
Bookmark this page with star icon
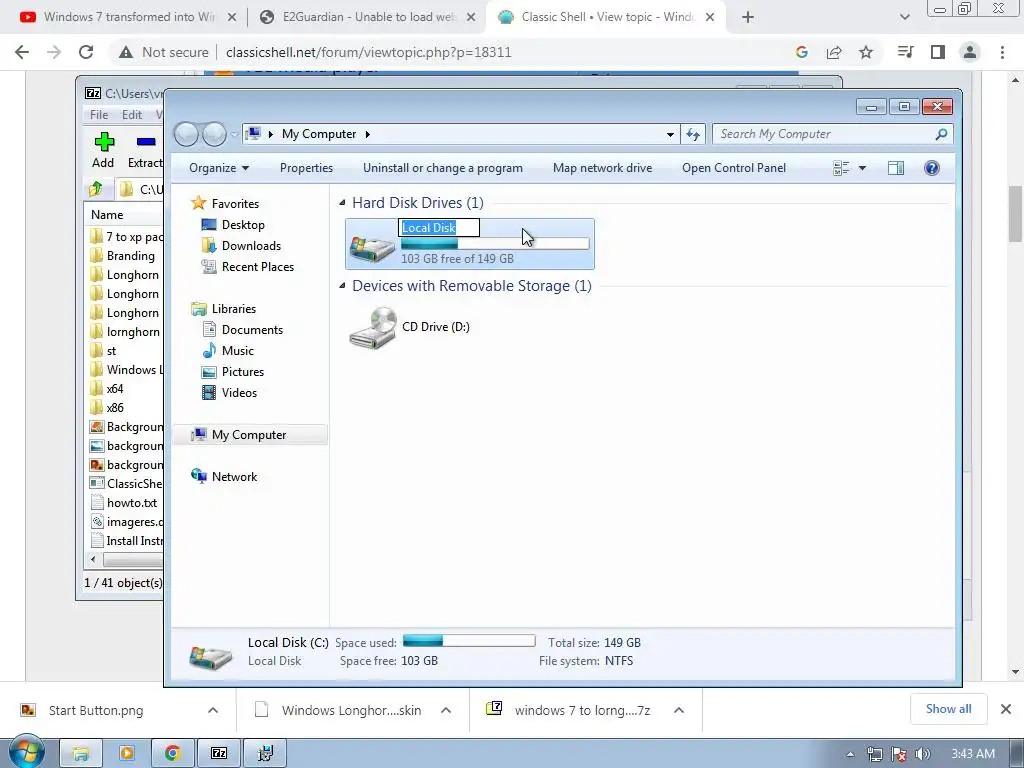pos(866,52)
